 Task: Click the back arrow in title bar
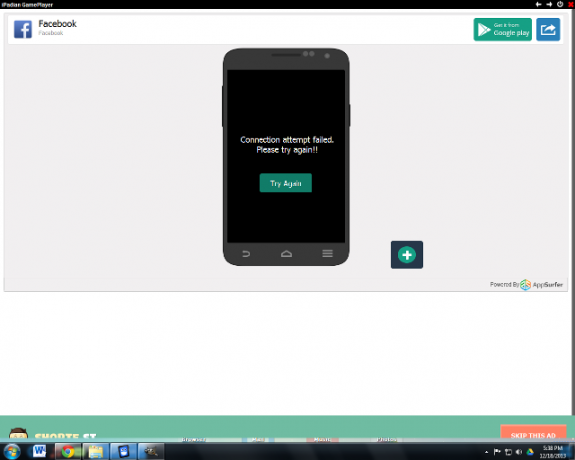pos(538,4)
